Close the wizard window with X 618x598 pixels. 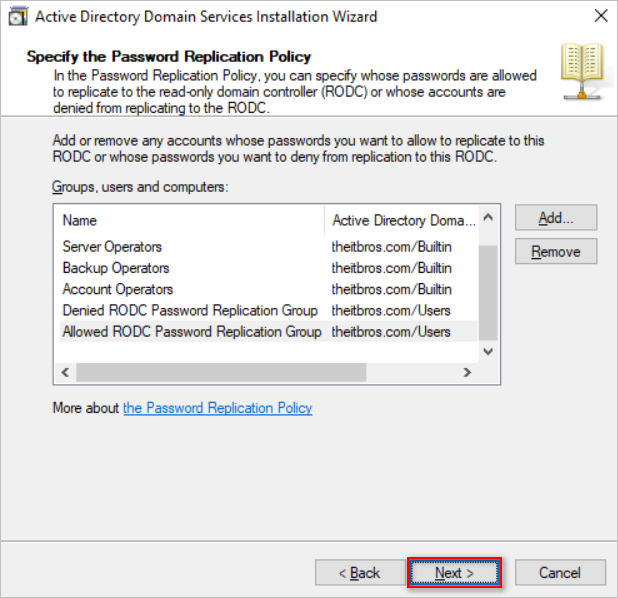[x=601, y=16]
